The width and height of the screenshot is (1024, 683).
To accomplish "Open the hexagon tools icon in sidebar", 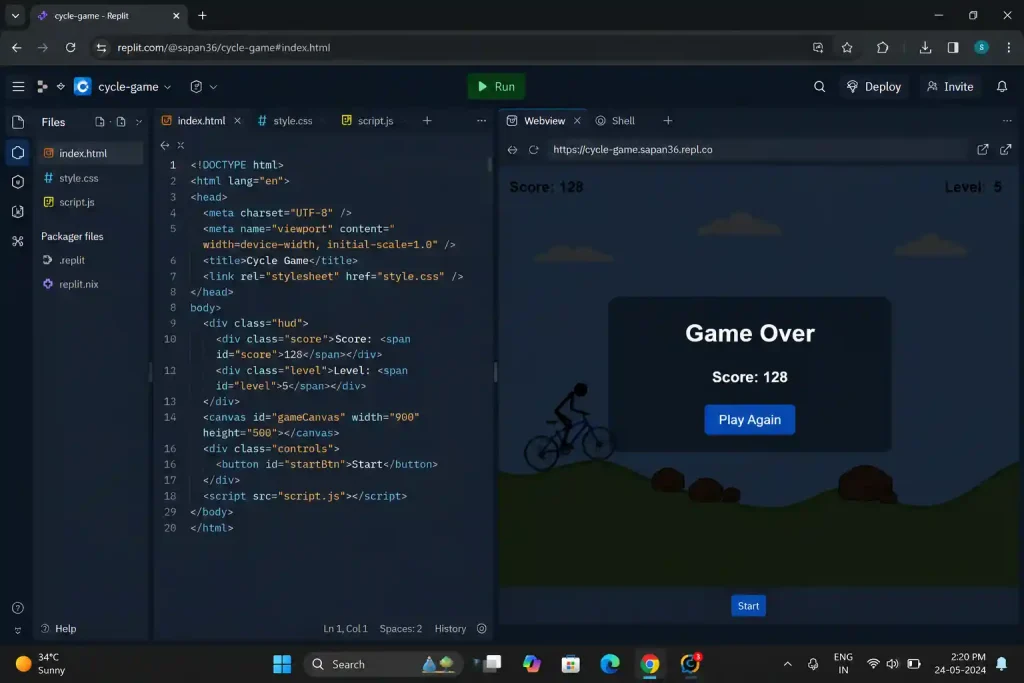I will pyautogui.click(x=18, y=153).
